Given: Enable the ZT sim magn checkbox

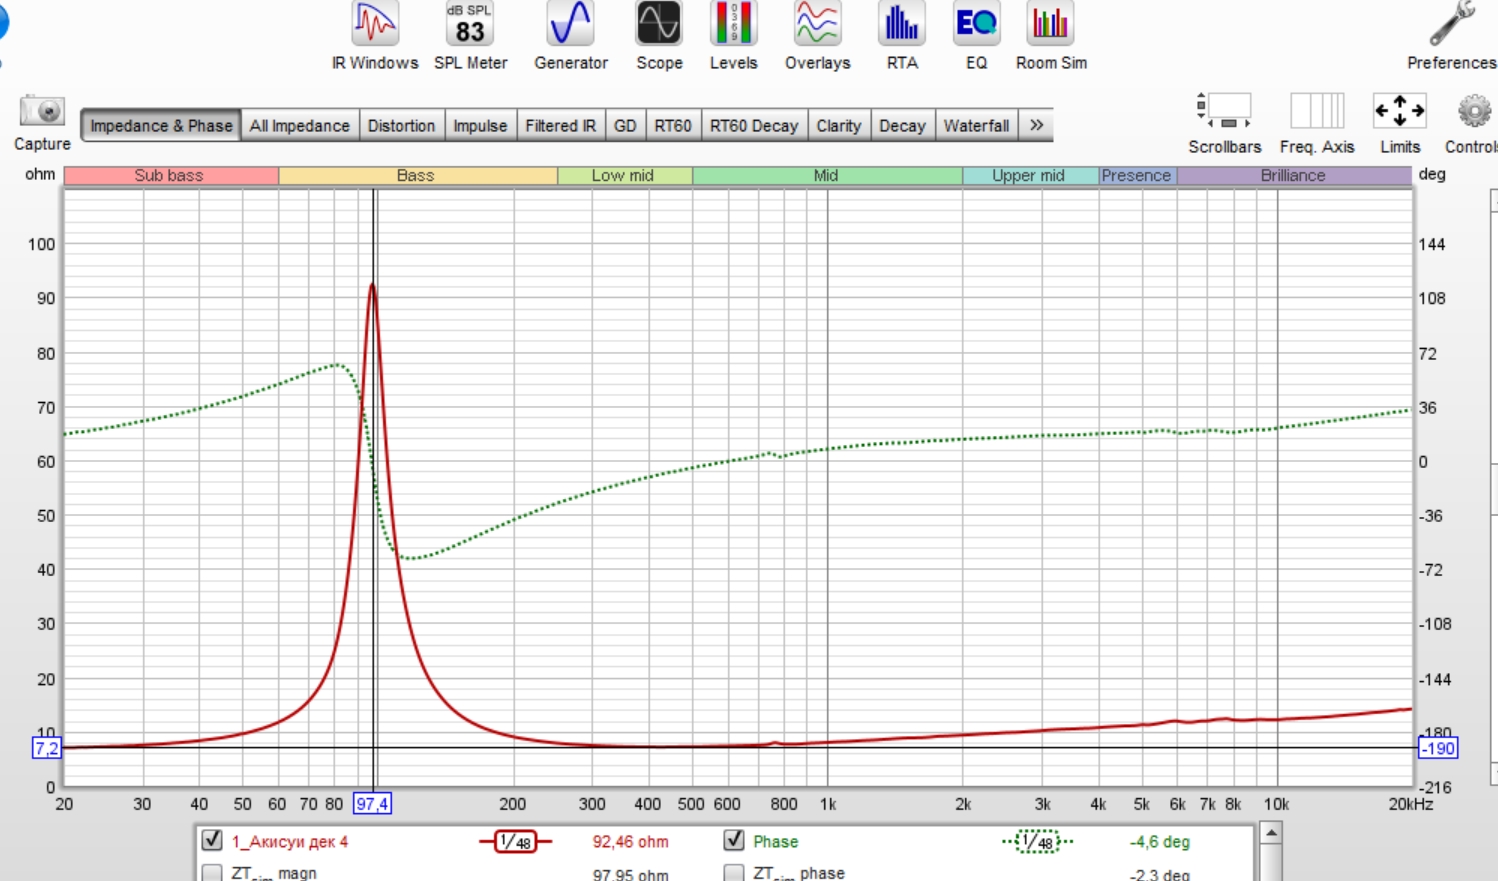Looking at the screenshot, I should [x=212, y=873].
